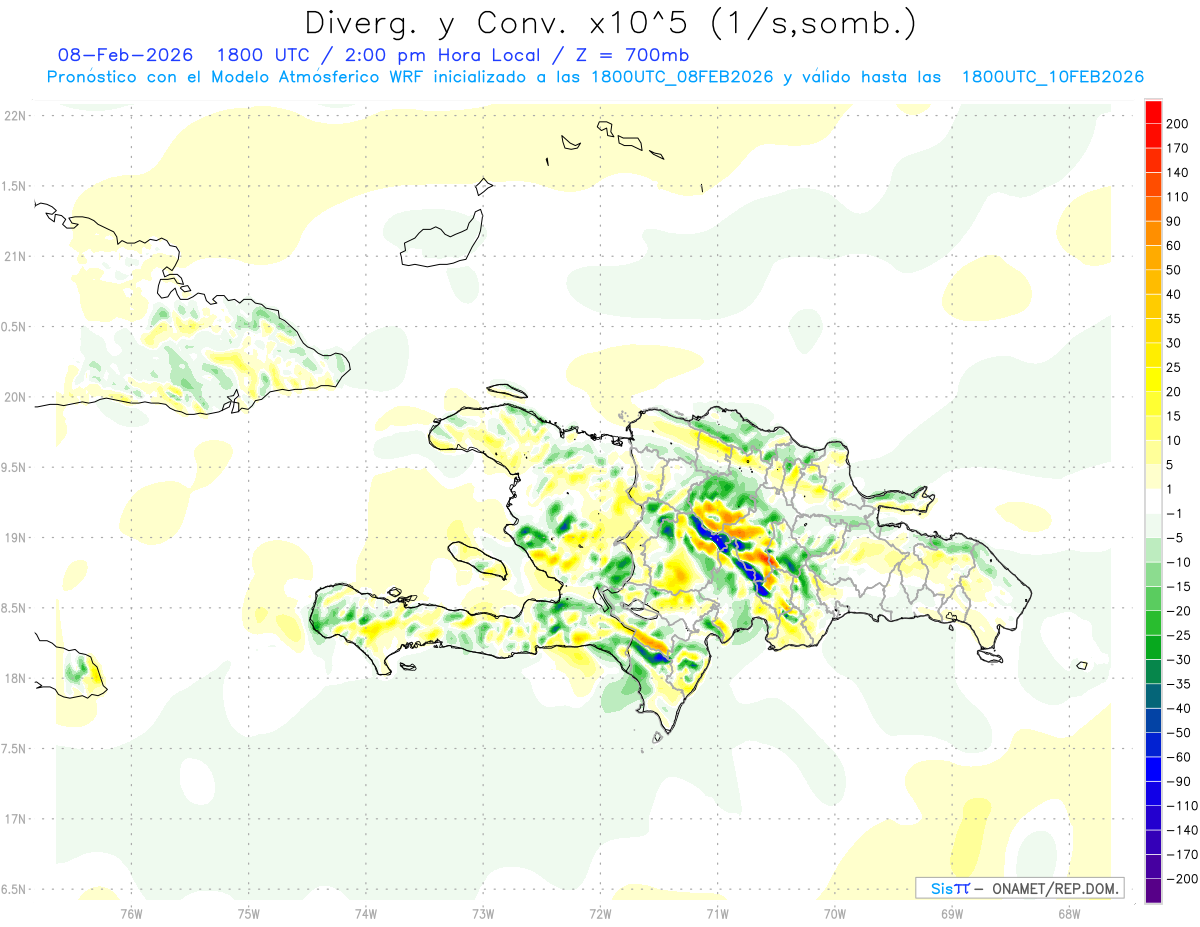This screenshot has height=927, width=1200.
Task: Click the '73W' longitude label
Action: point(483,913)
